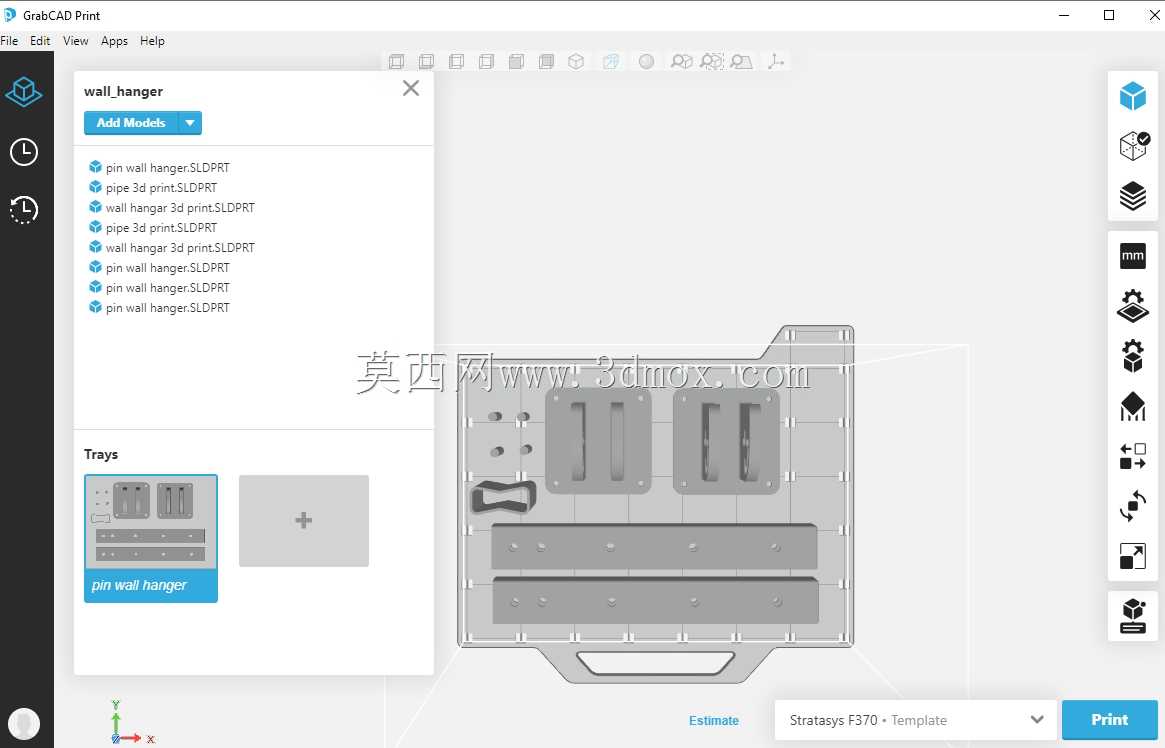1165x748 pixels.
Task: Click magnifier with dashed box zoom icon
Action: 712,61
